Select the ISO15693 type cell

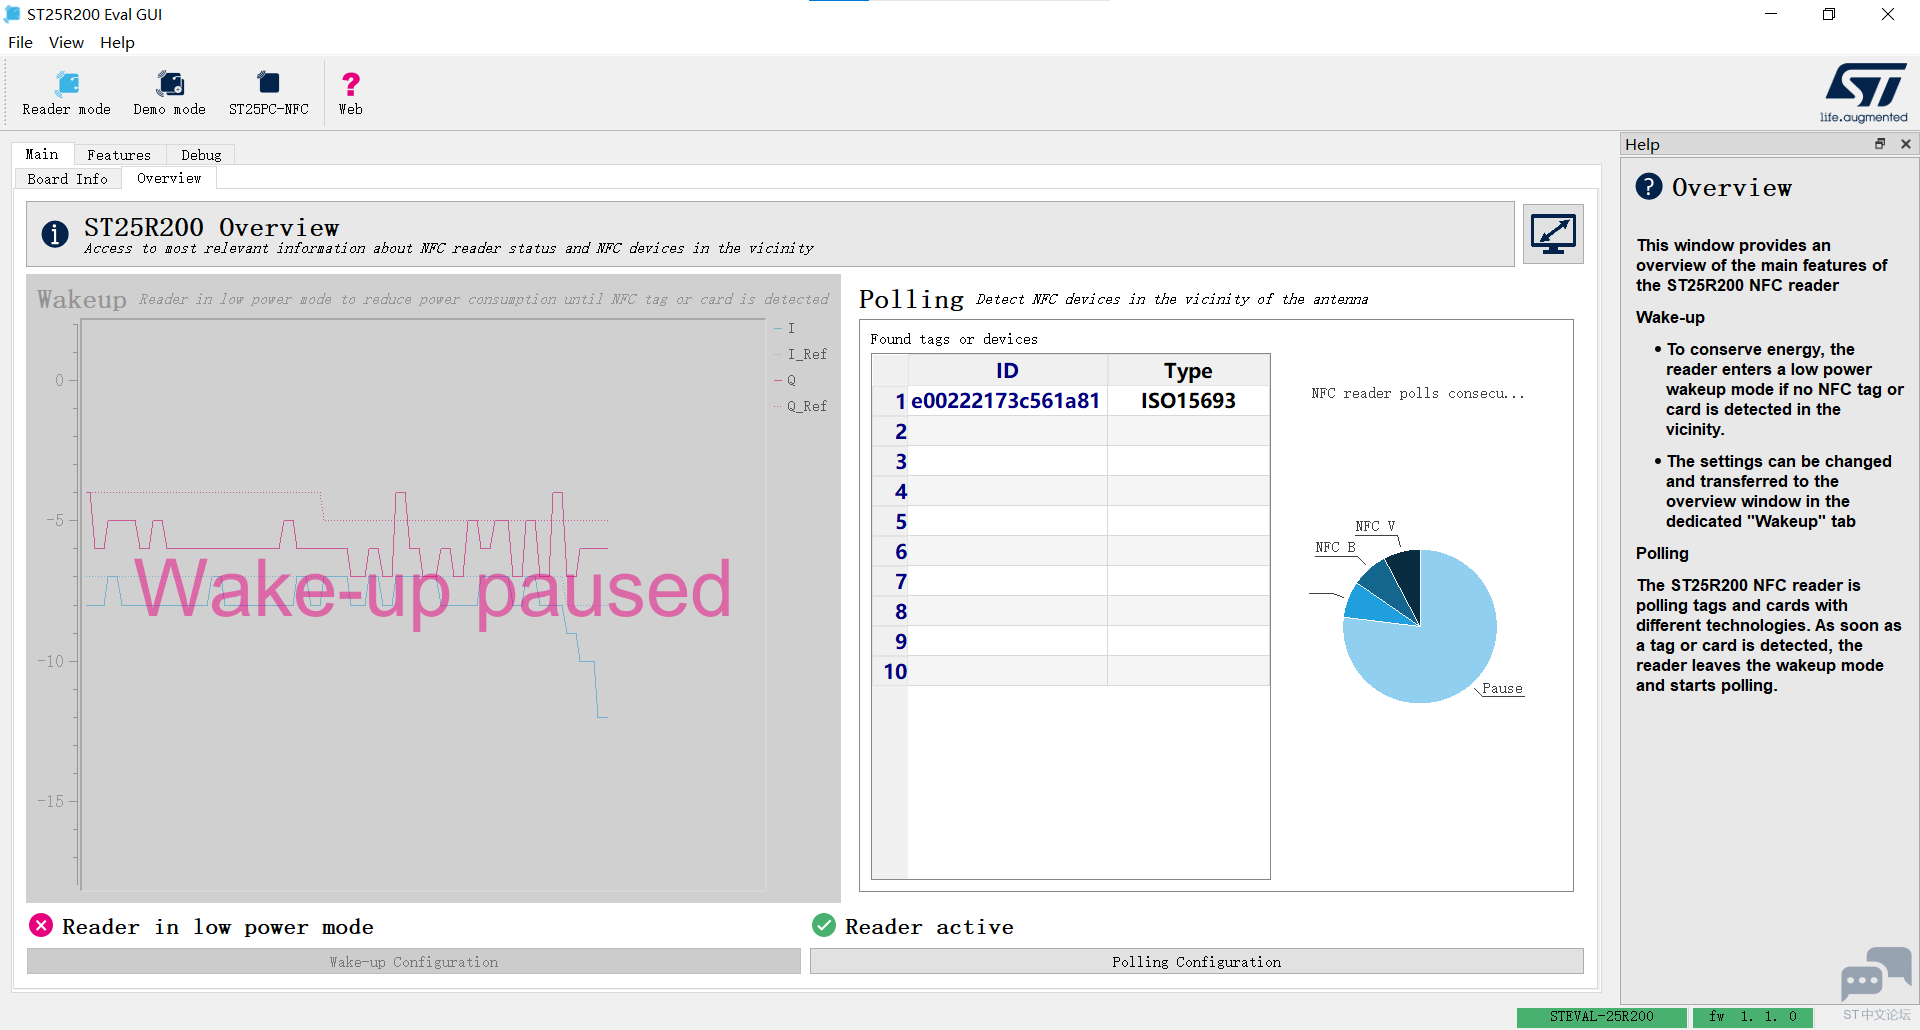coord(1188,401)
